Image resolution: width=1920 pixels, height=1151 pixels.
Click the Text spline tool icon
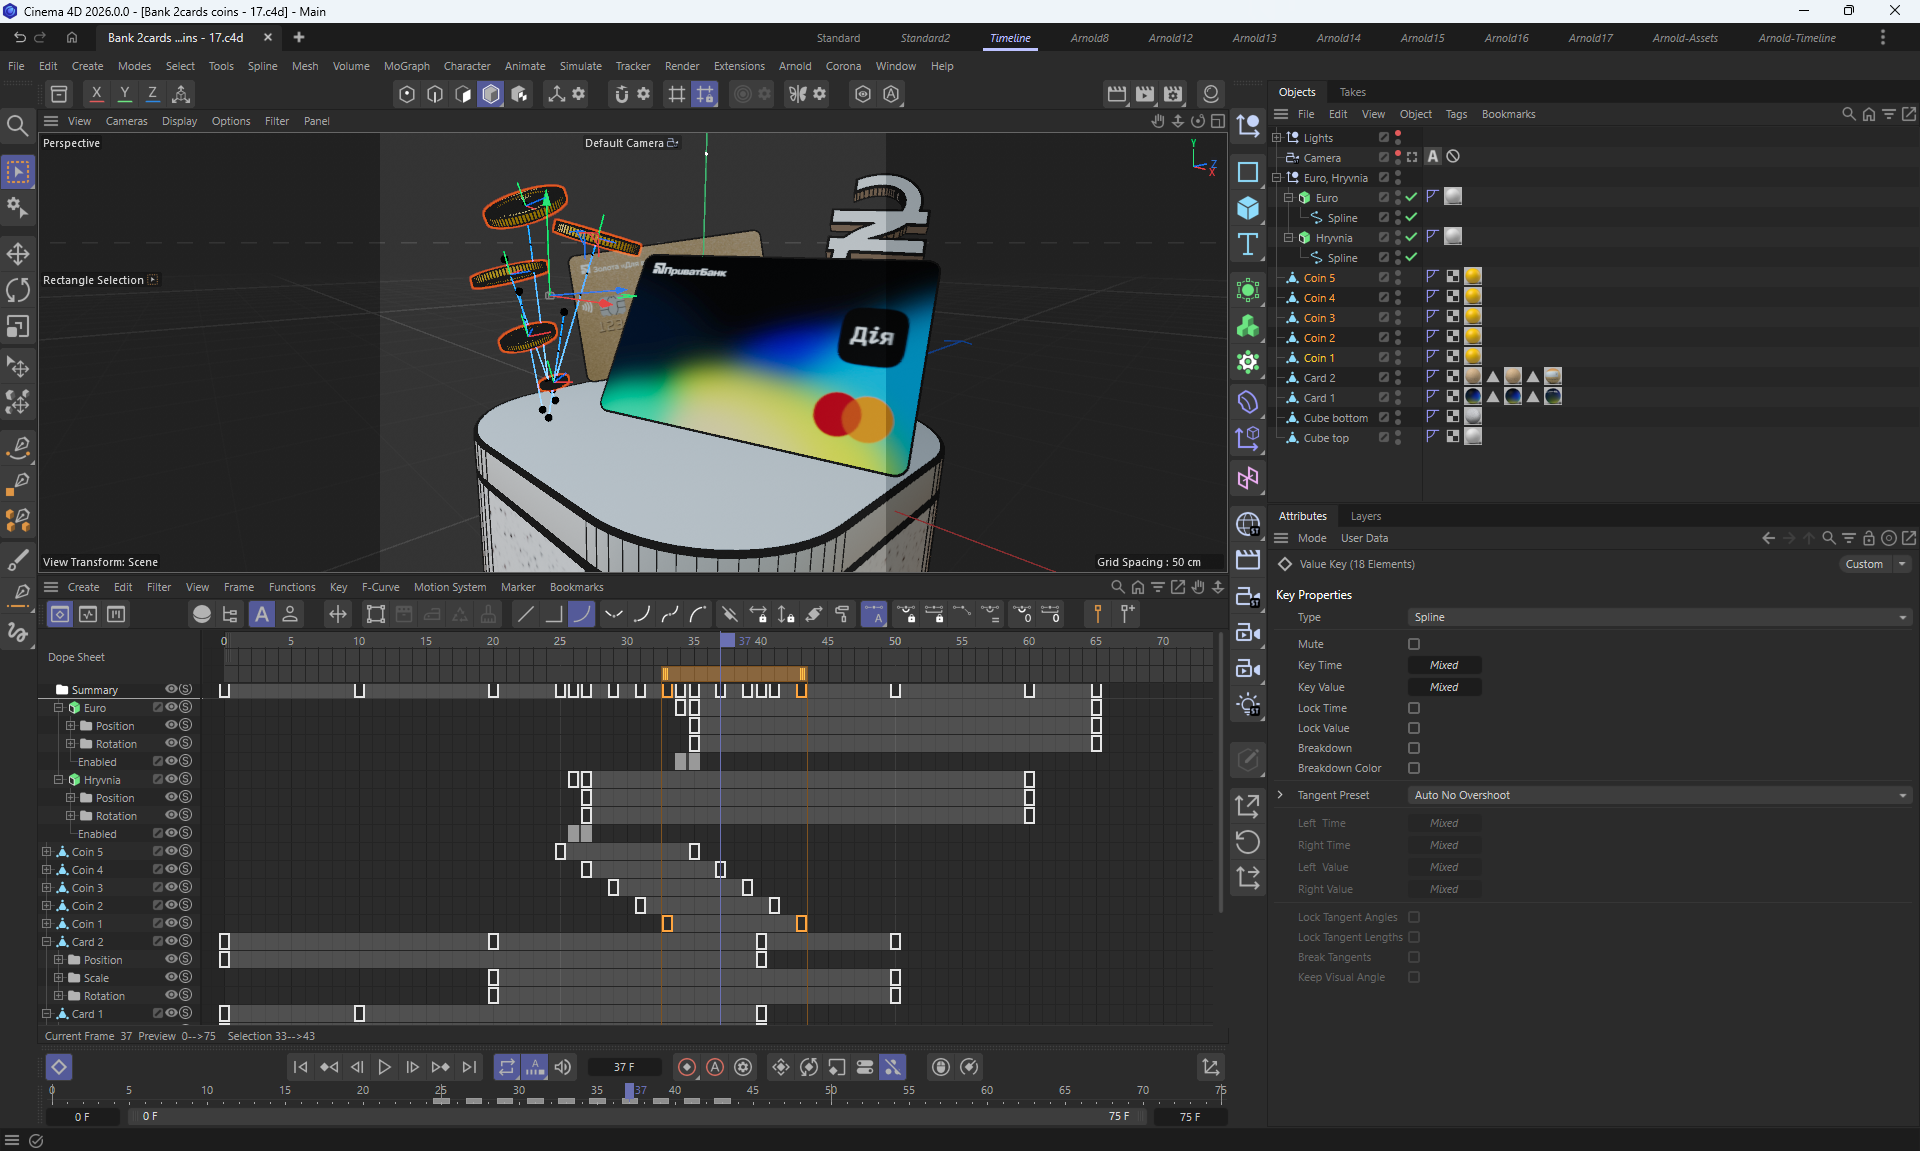tap(1248, 245)
